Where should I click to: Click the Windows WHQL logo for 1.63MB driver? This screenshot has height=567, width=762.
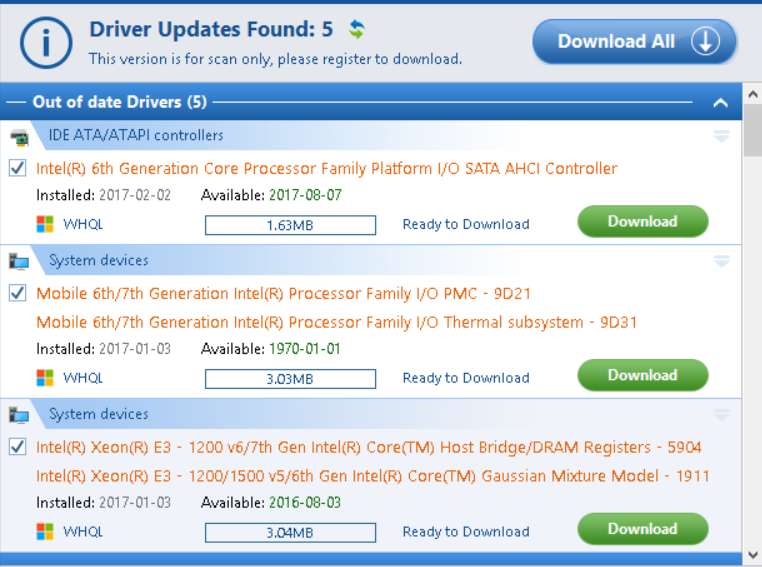pos(45,224)
